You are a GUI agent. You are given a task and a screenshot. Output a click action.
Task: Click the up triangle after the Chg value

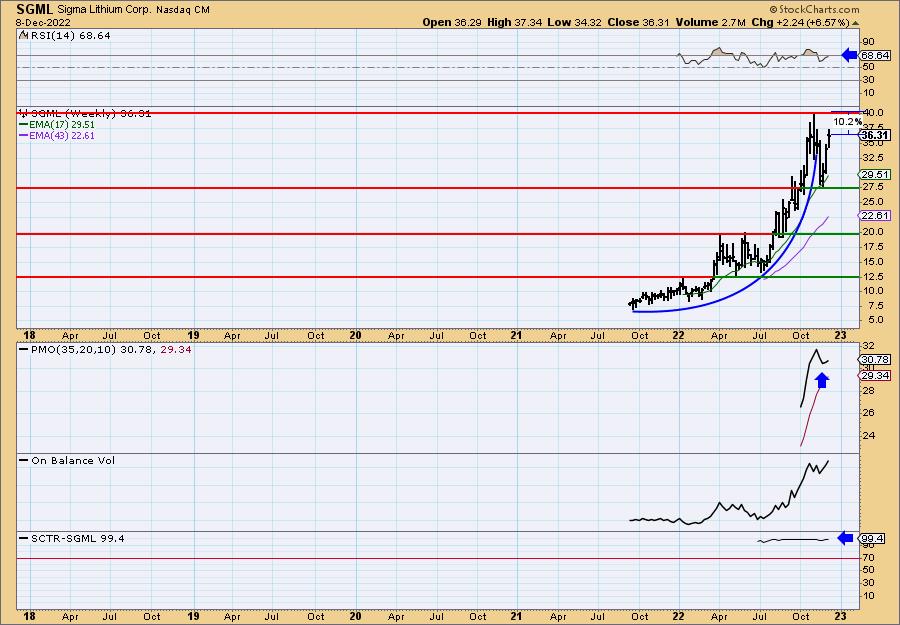855,23
